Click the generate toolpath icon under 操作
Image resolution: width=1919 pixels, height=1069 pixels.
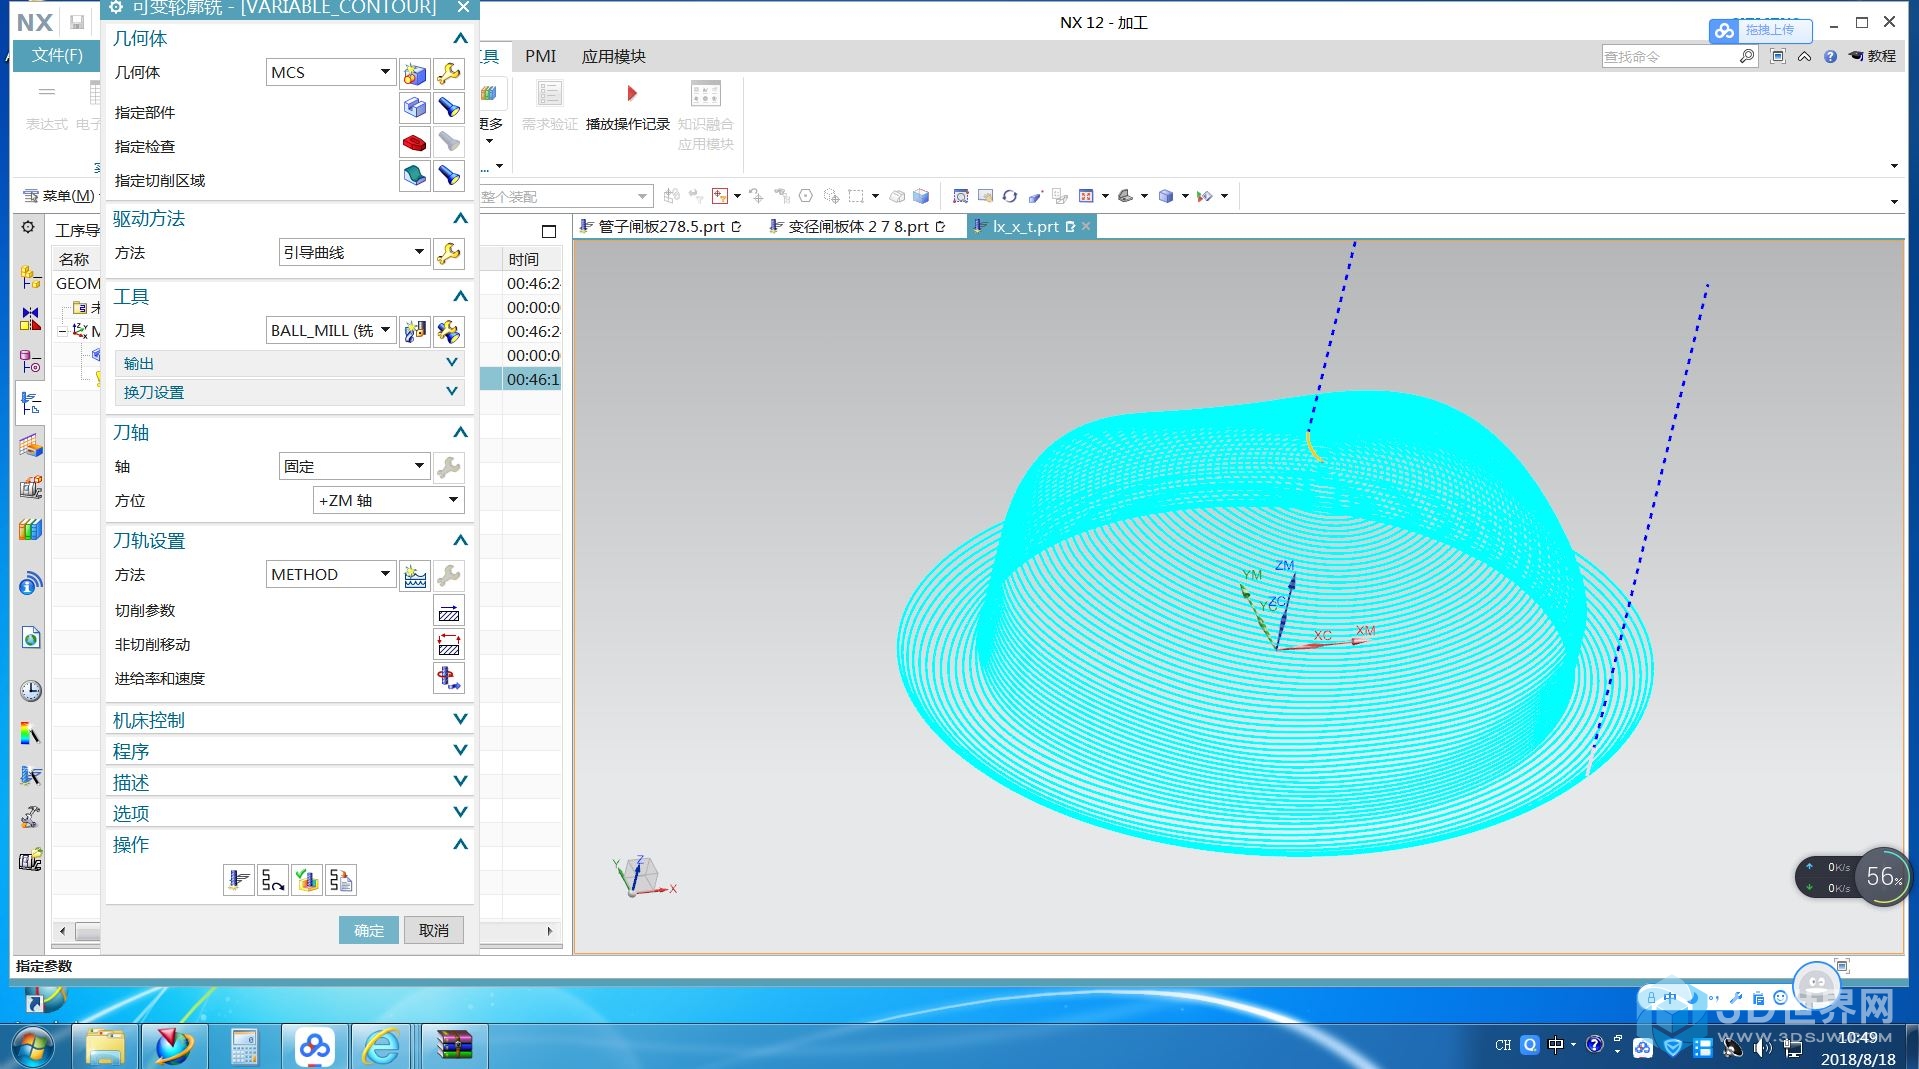[238, 880]
